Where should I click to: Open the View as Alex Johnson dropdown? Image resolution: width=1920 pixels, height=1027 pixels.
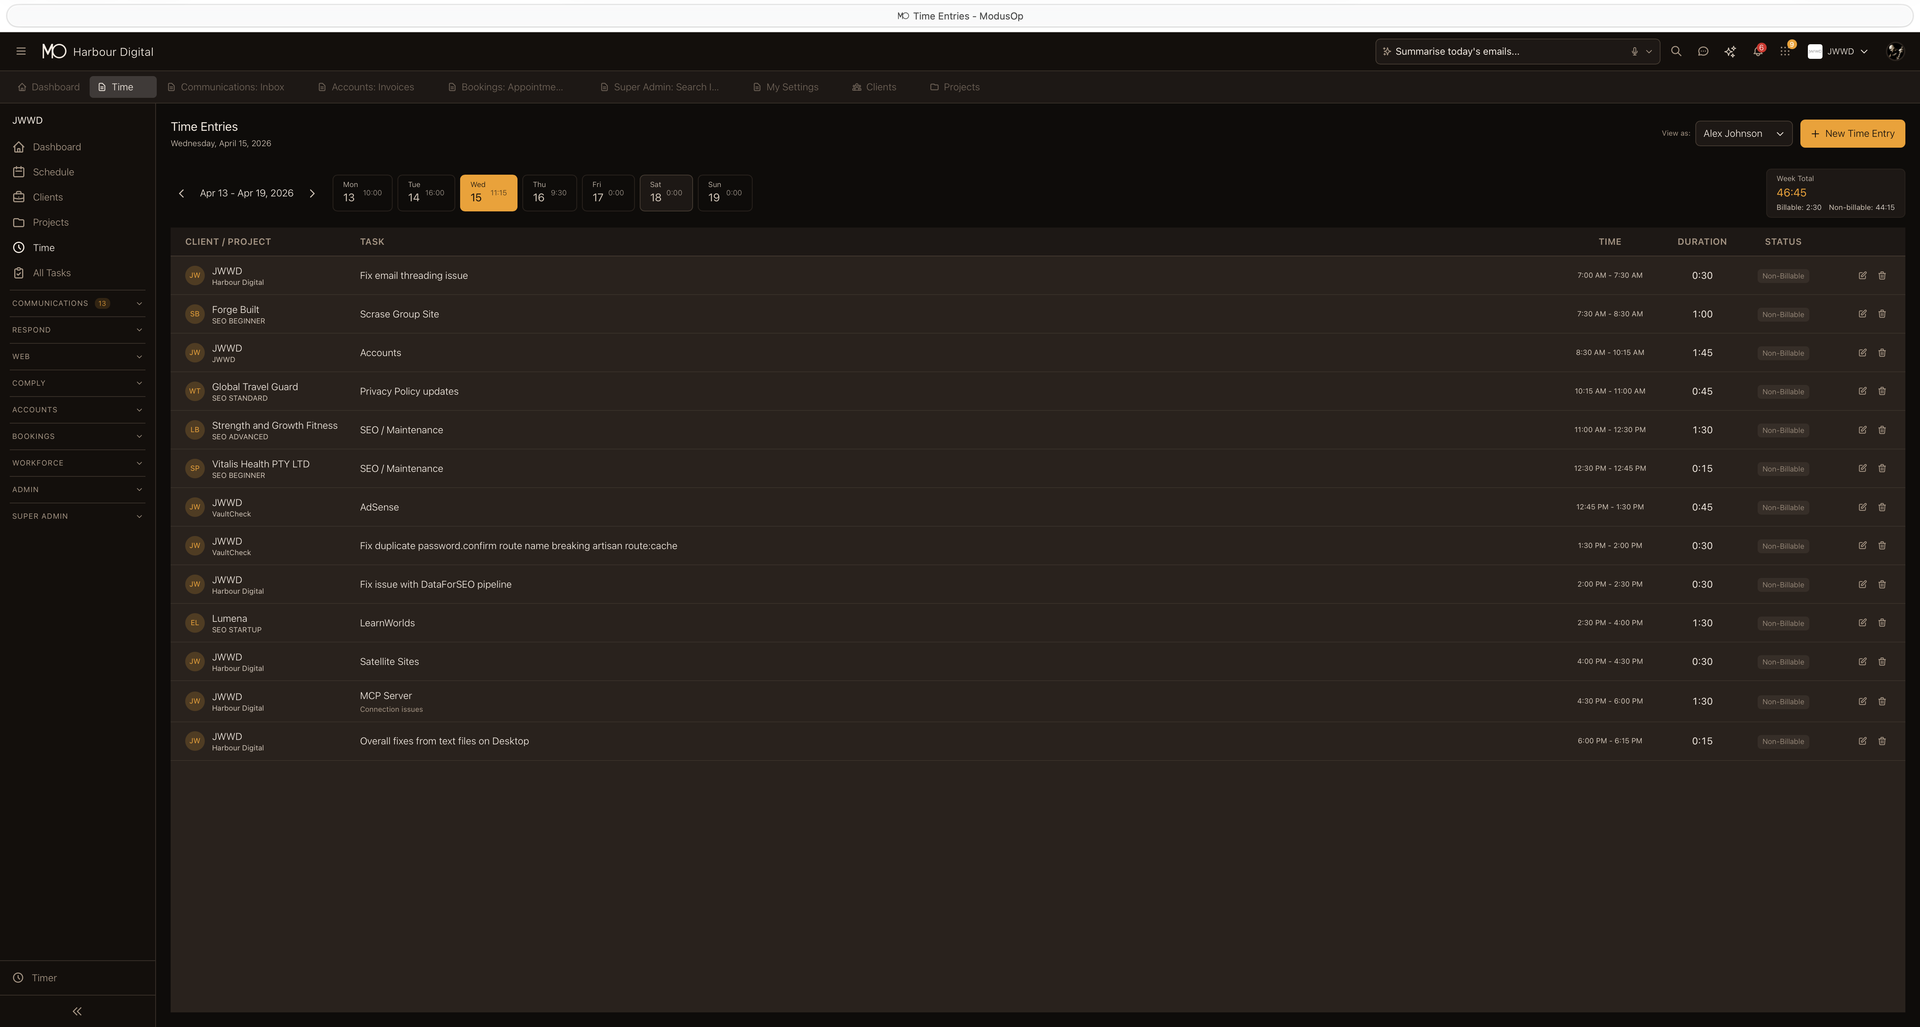pyautogui.click(x=1742, y=133)
